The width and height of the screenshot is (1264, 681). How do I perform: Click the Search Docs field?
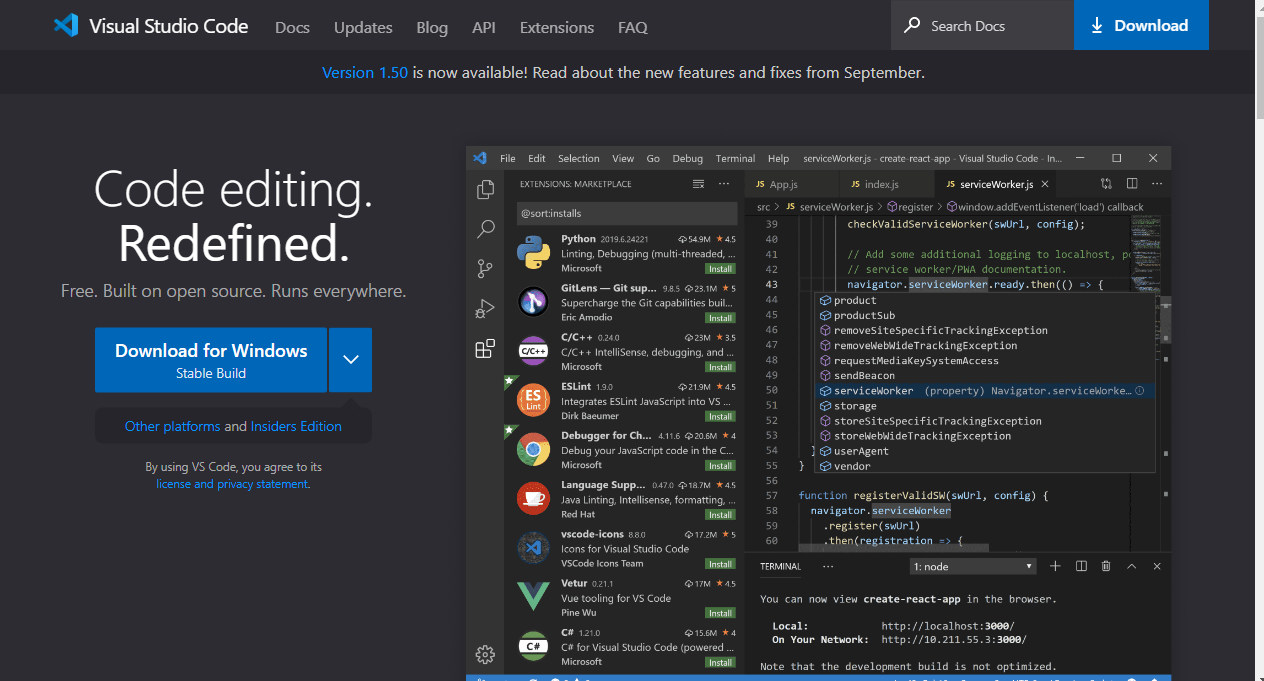(x=982, y=25)
